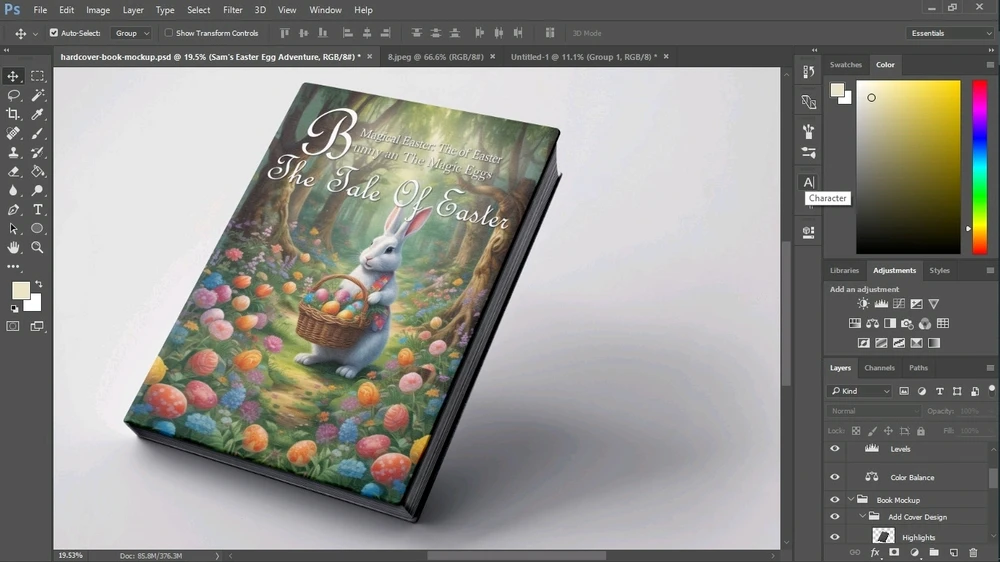
Task: Pick the Lasso tool
Action: click(x=13, y=95)
